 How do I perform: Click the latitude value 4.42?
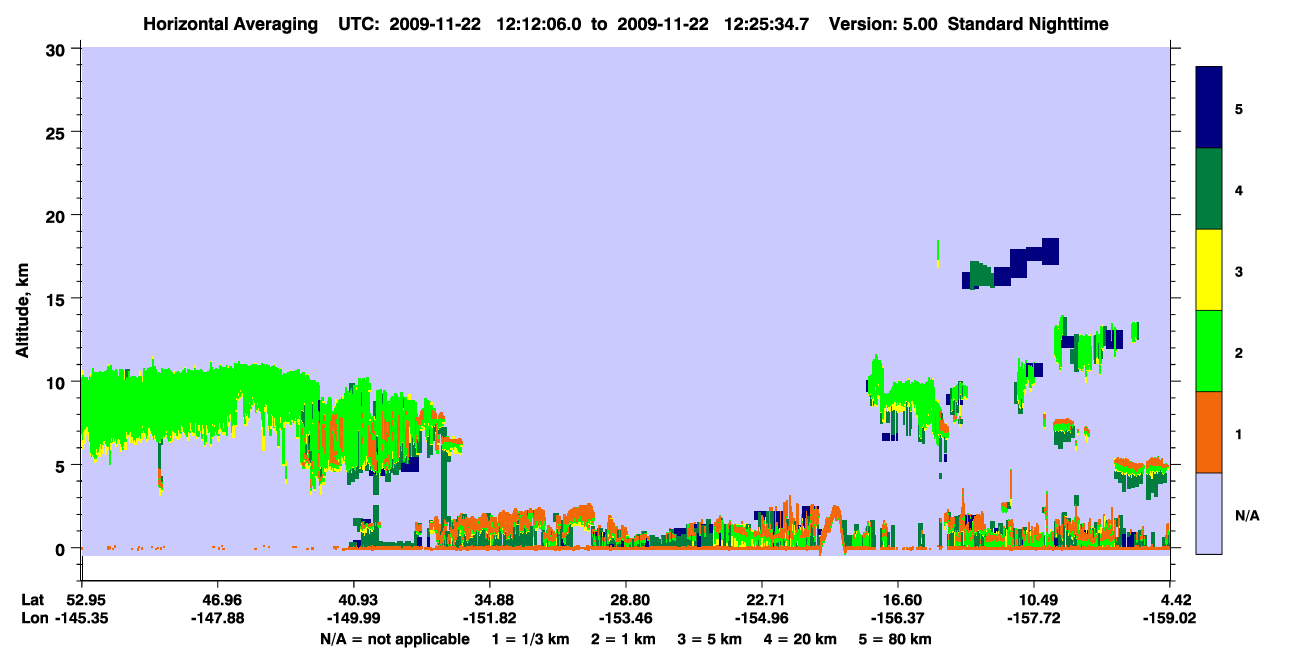click(1176, 600)
